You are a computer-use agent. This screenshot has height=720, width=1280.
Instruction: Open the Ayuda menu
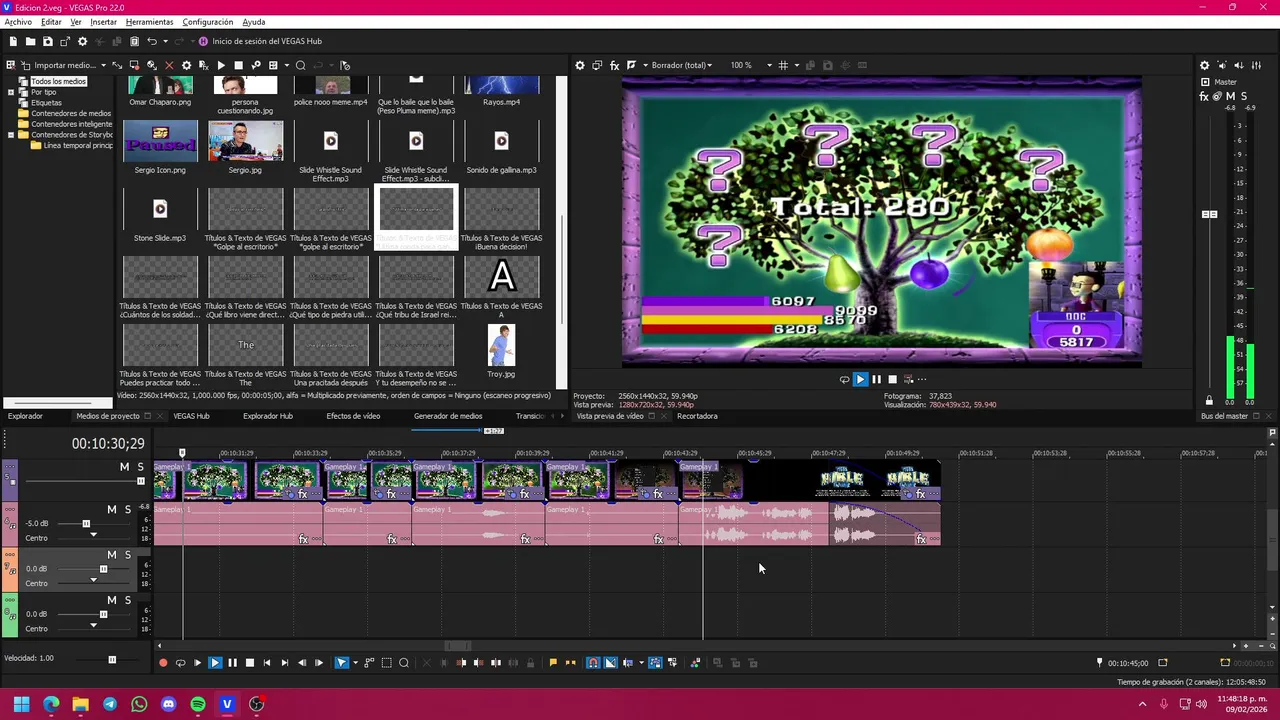(x=254, y=22)
